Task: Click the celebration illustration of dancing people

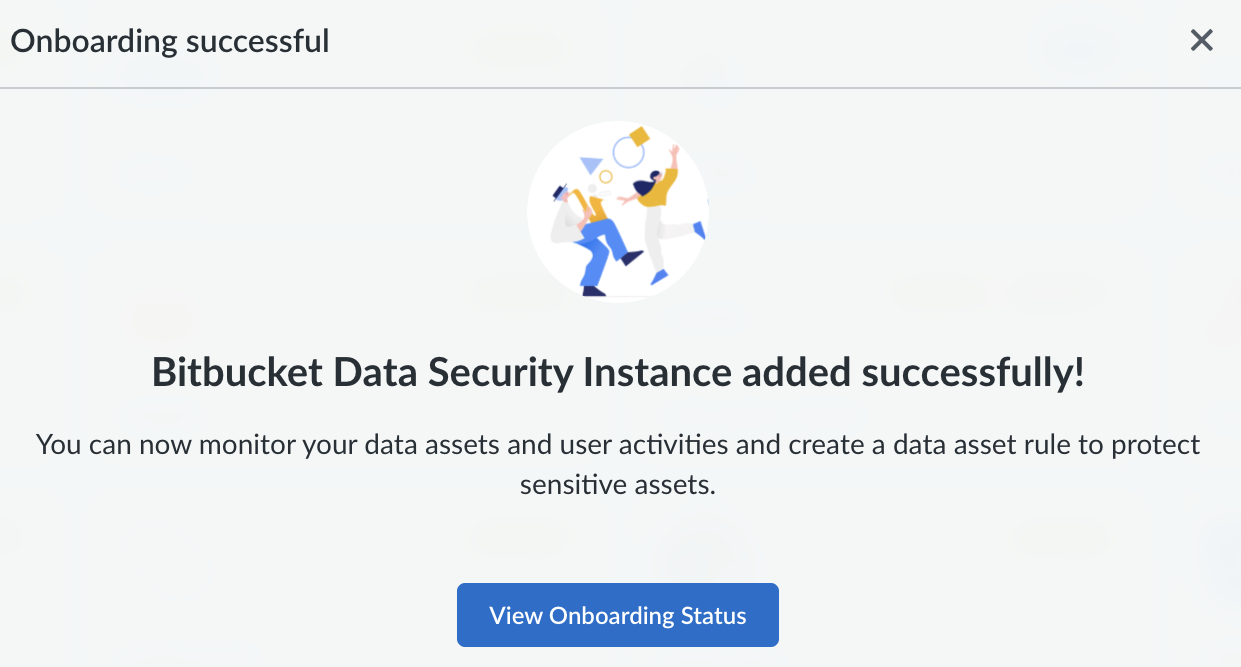Action: [x=618, y=211]
